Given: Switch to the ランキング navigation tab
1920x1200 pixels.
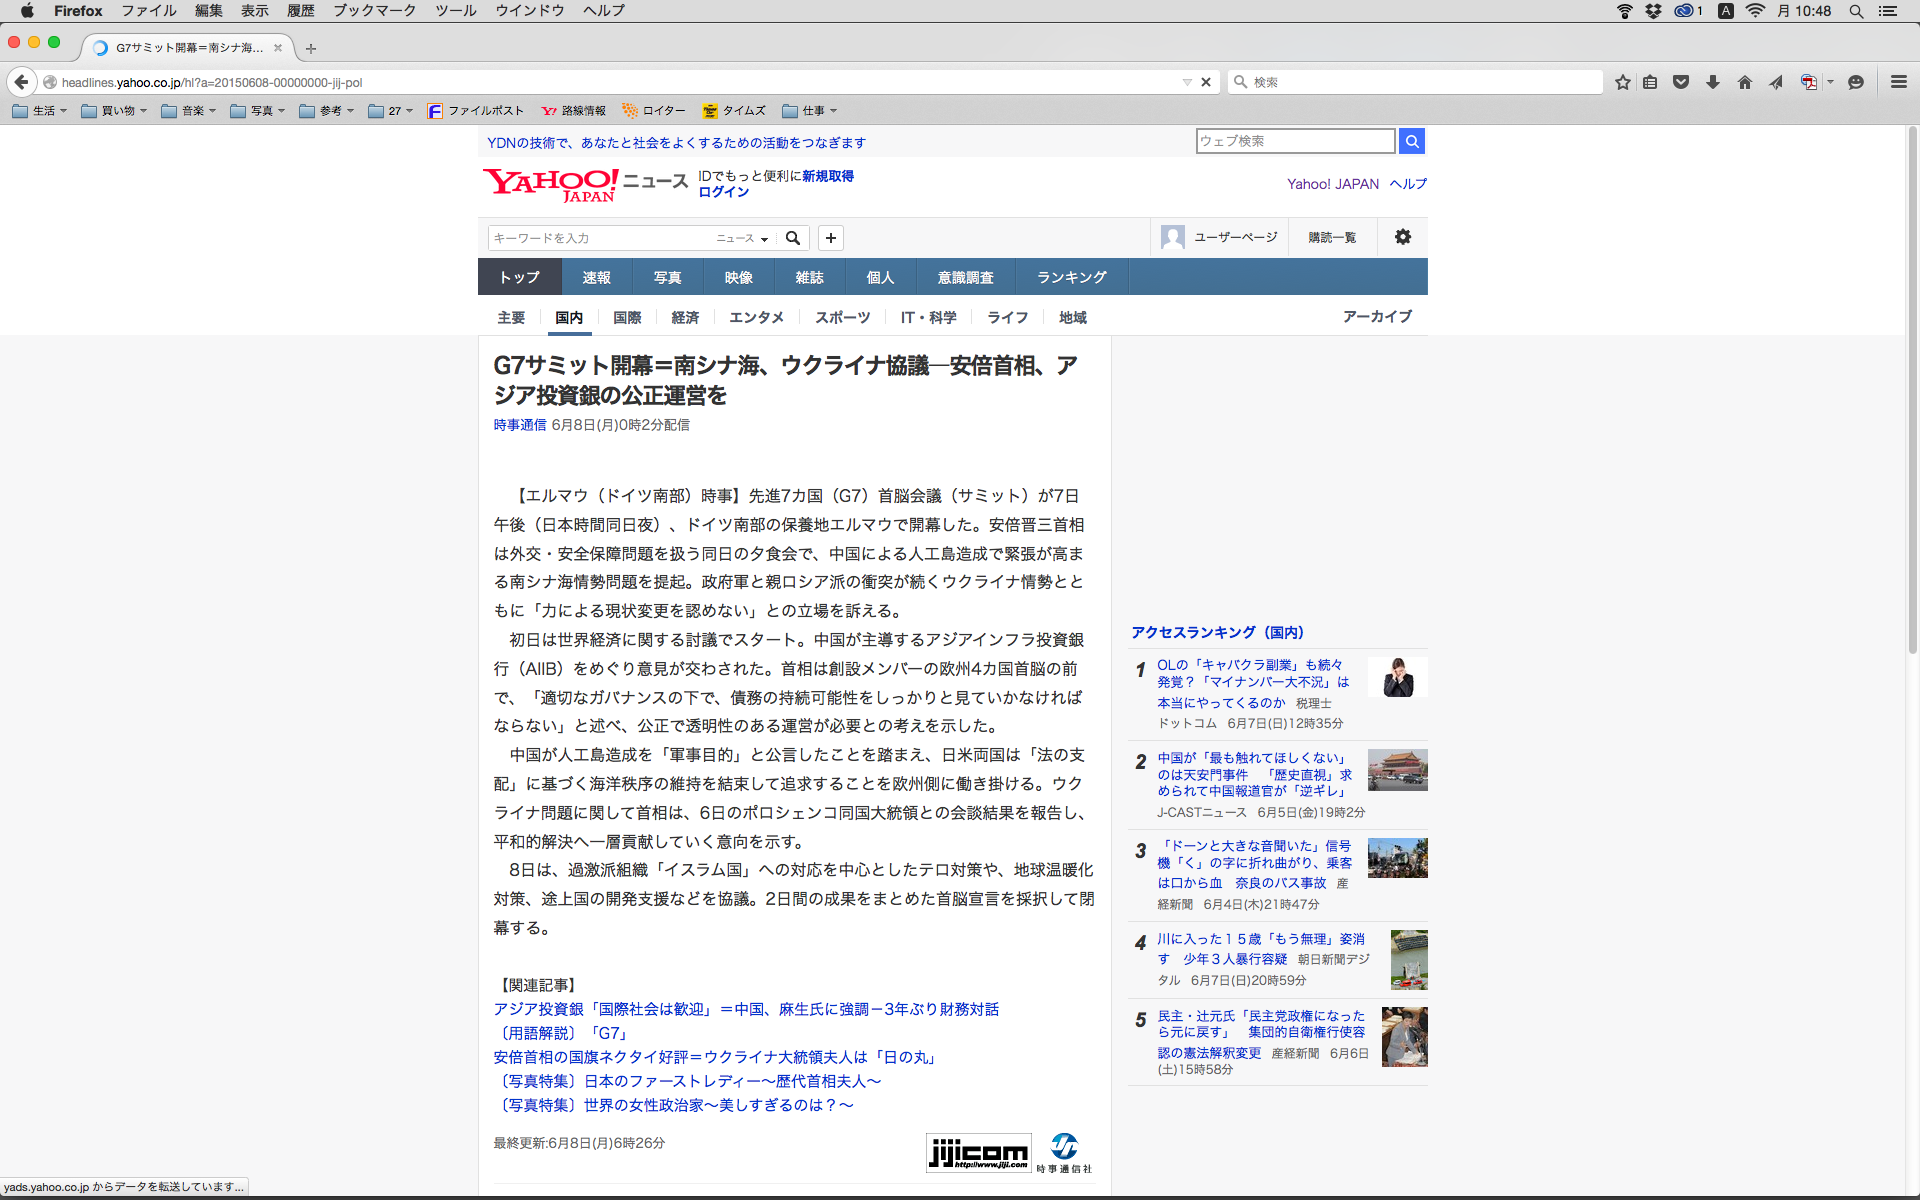Looking at the screenshot, I should coord(1071,277).
